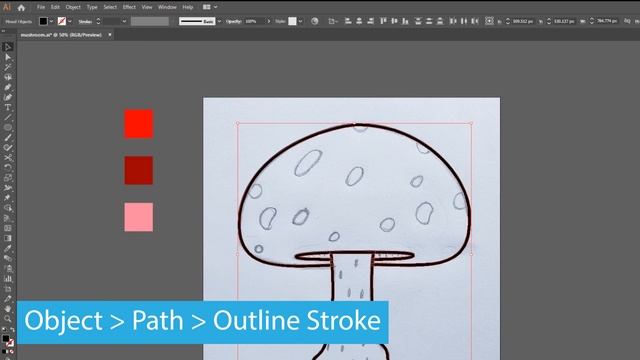The width and height of the screenshot is (640, 360).
Task: Close the mushroom.ai document tab
Action: 110,35
